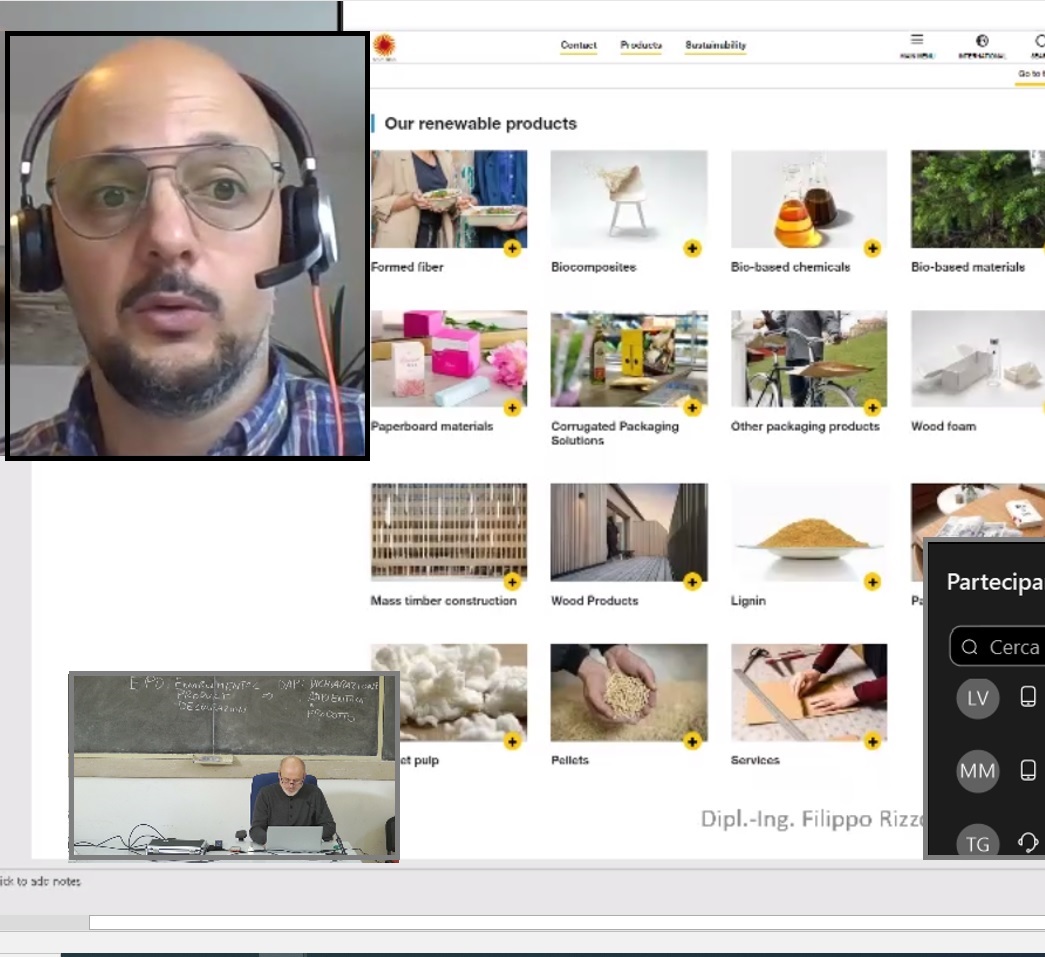
Task: Click the Services cardboard cutting image
Action: pos(809,692)
